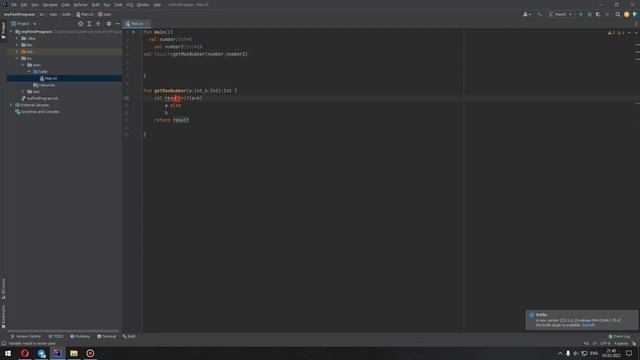
Task: Open the Version Control tool window
Action: (x=26, y=336)
